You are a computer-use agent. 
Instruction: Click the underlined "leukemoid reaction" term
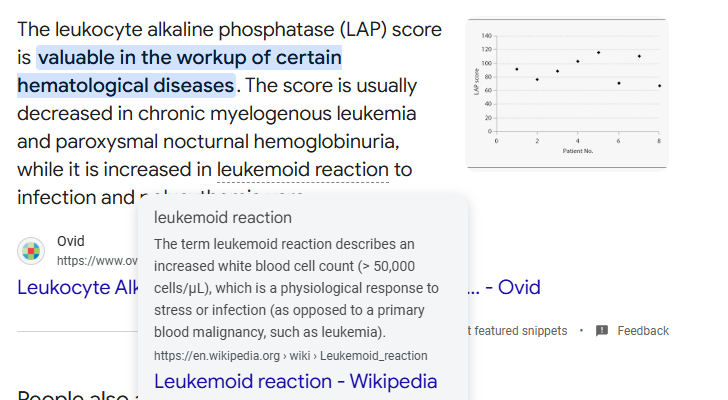(x=303, y=169)
